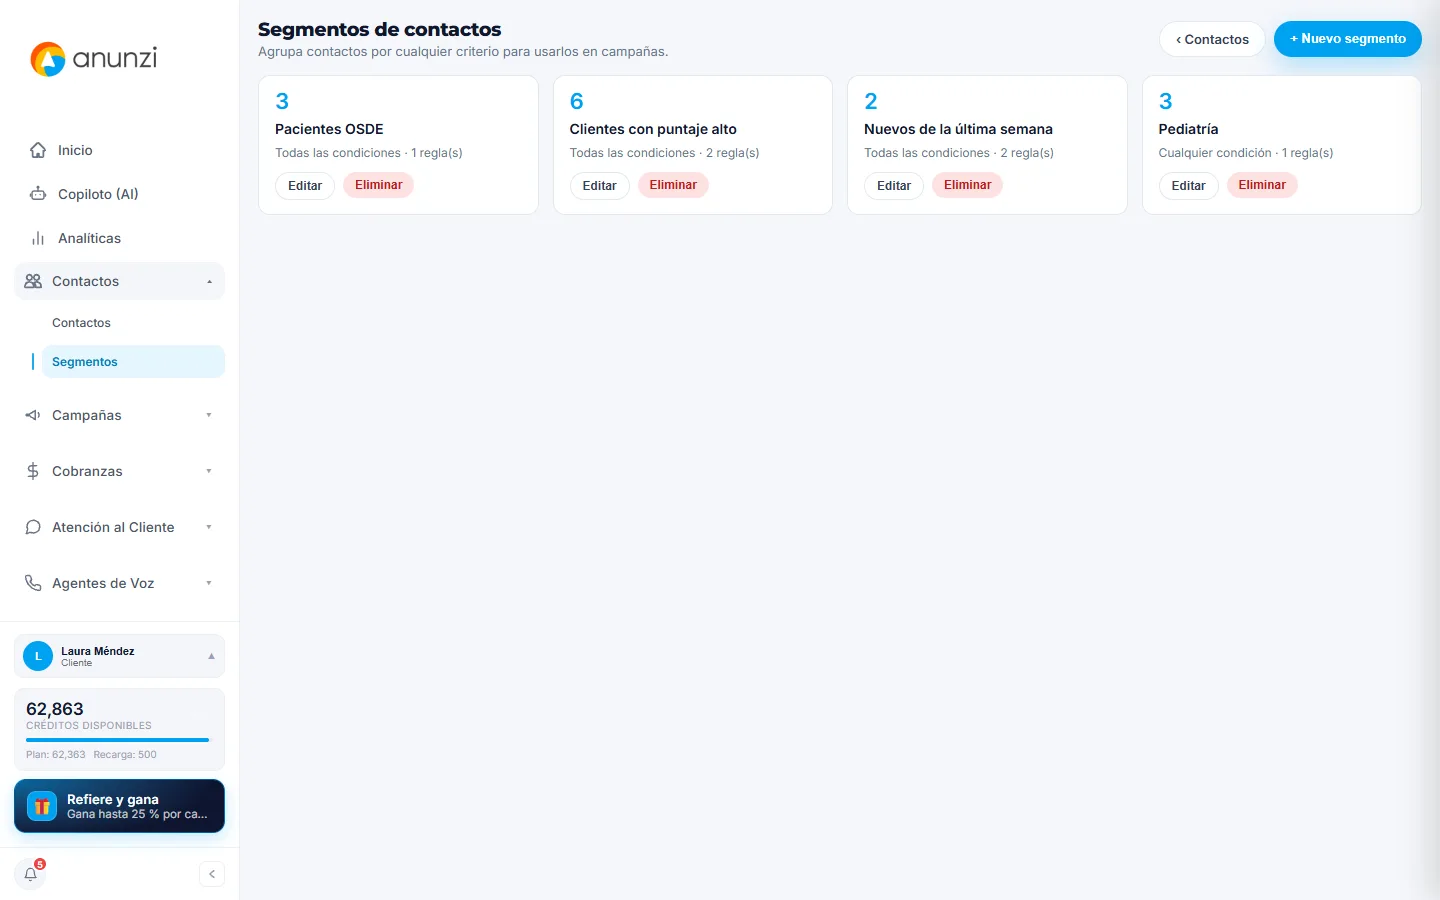Click the Campañas megaphone icon
Screen dimensions: 1440x900
33,415
